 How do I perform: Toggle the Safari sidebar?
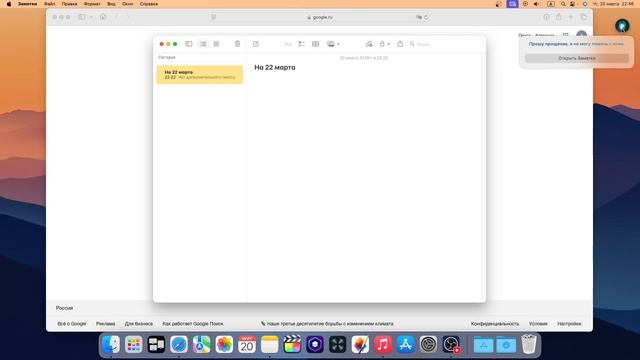tap(82, 17)
